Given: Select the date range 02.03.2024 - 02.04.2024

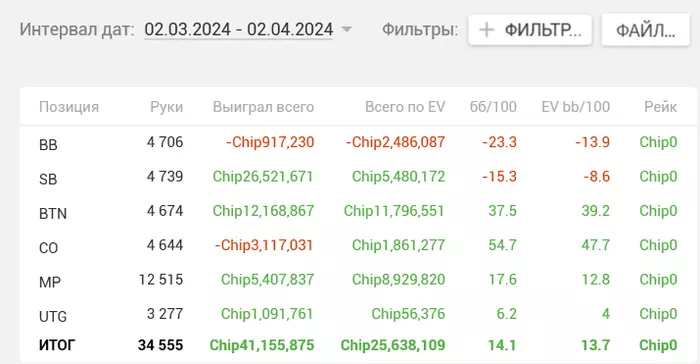Looking at the screenshot, I should [x=238, y=29].
